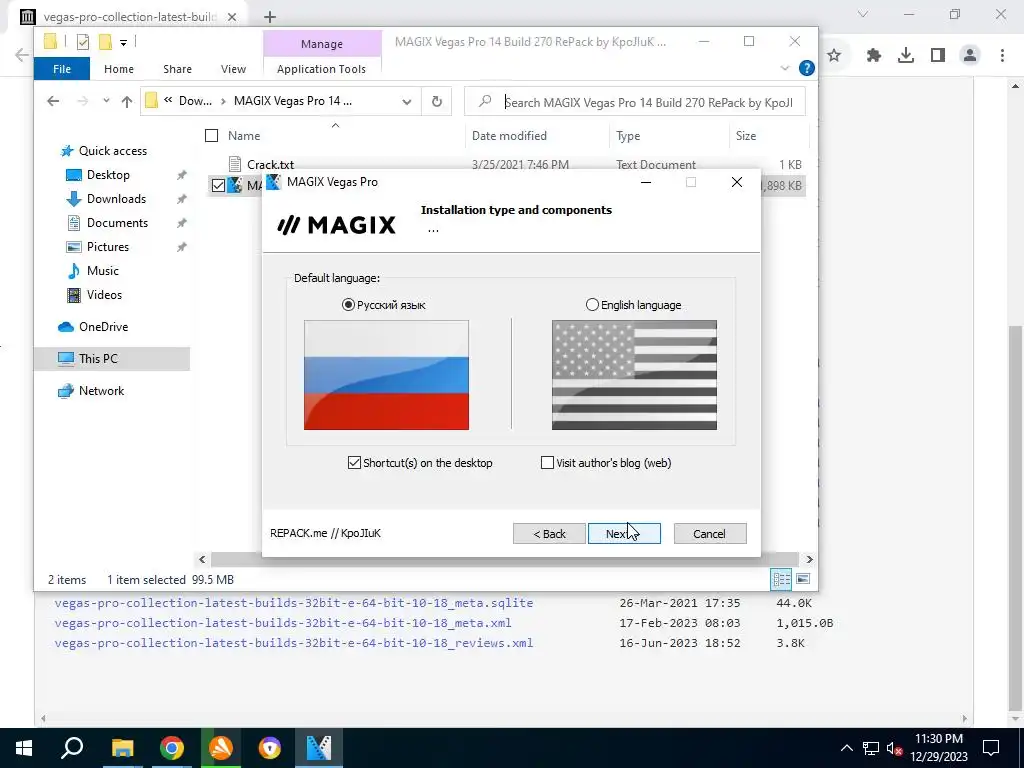This screenshot has width=1024, height=768.
Task: Open the browser three-dot menu
Action: click(x=1002, y=56)
